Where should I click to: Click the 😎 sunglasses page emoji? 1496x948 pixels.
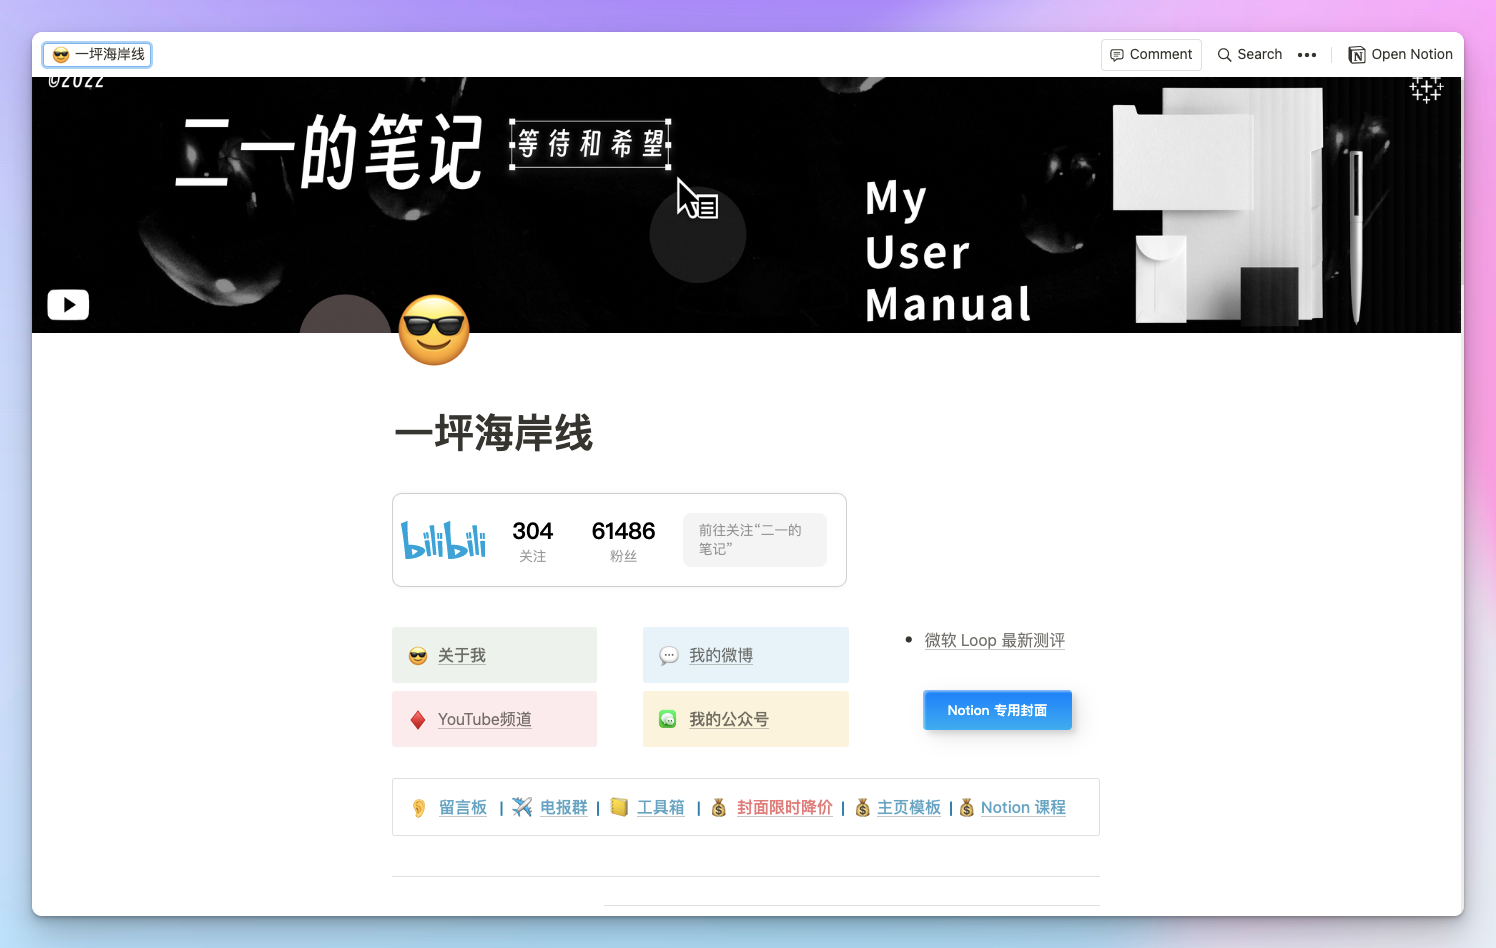pos(434,330)
